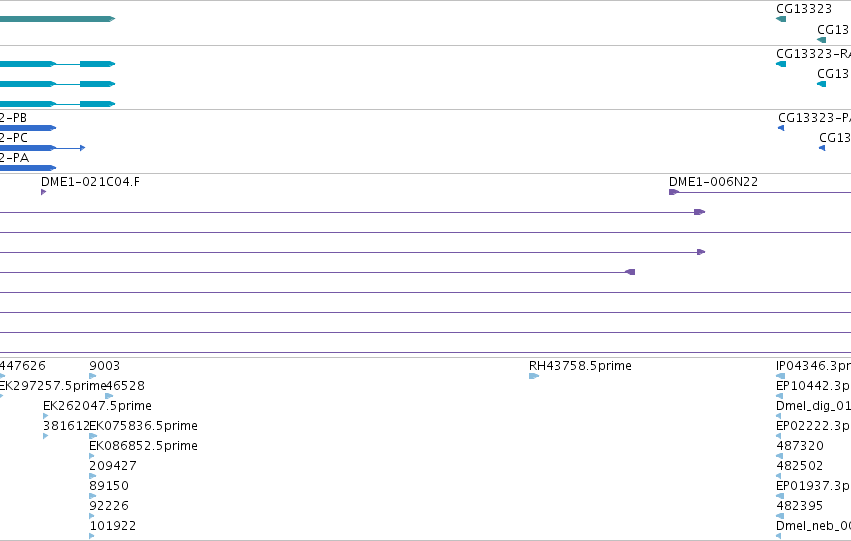Viewport: 851px width, 541px height.
Task: Click the thin blue arrow tip of 2-PC
Action: click(82, 148)
